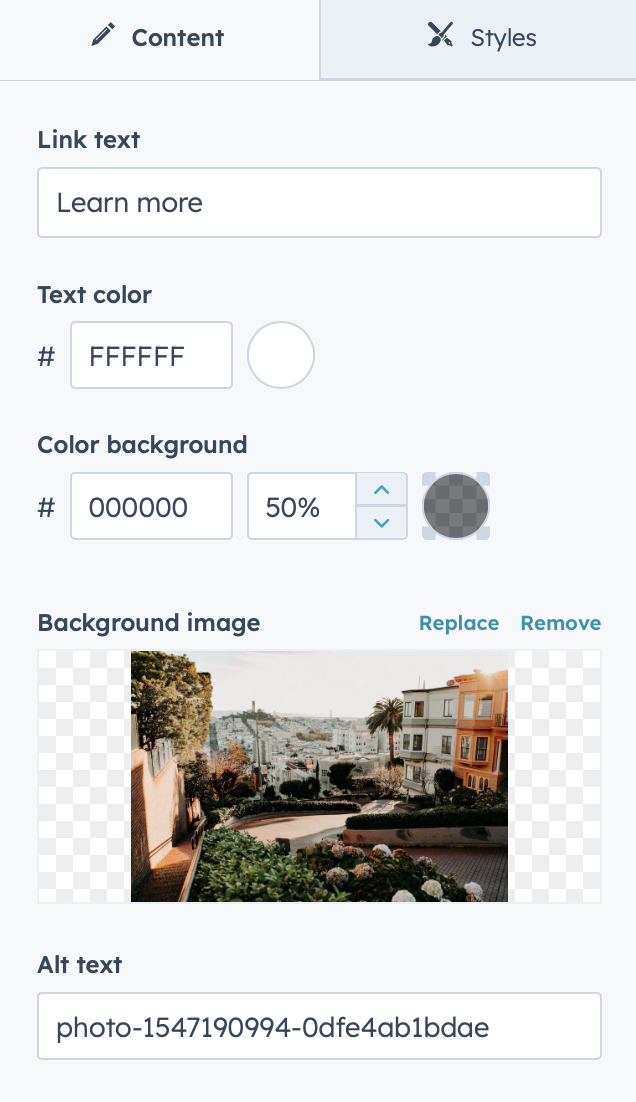Decrease background opacity with the down arrow
Viewport: 636px width, 1102px height.
[x=382, y=523]
